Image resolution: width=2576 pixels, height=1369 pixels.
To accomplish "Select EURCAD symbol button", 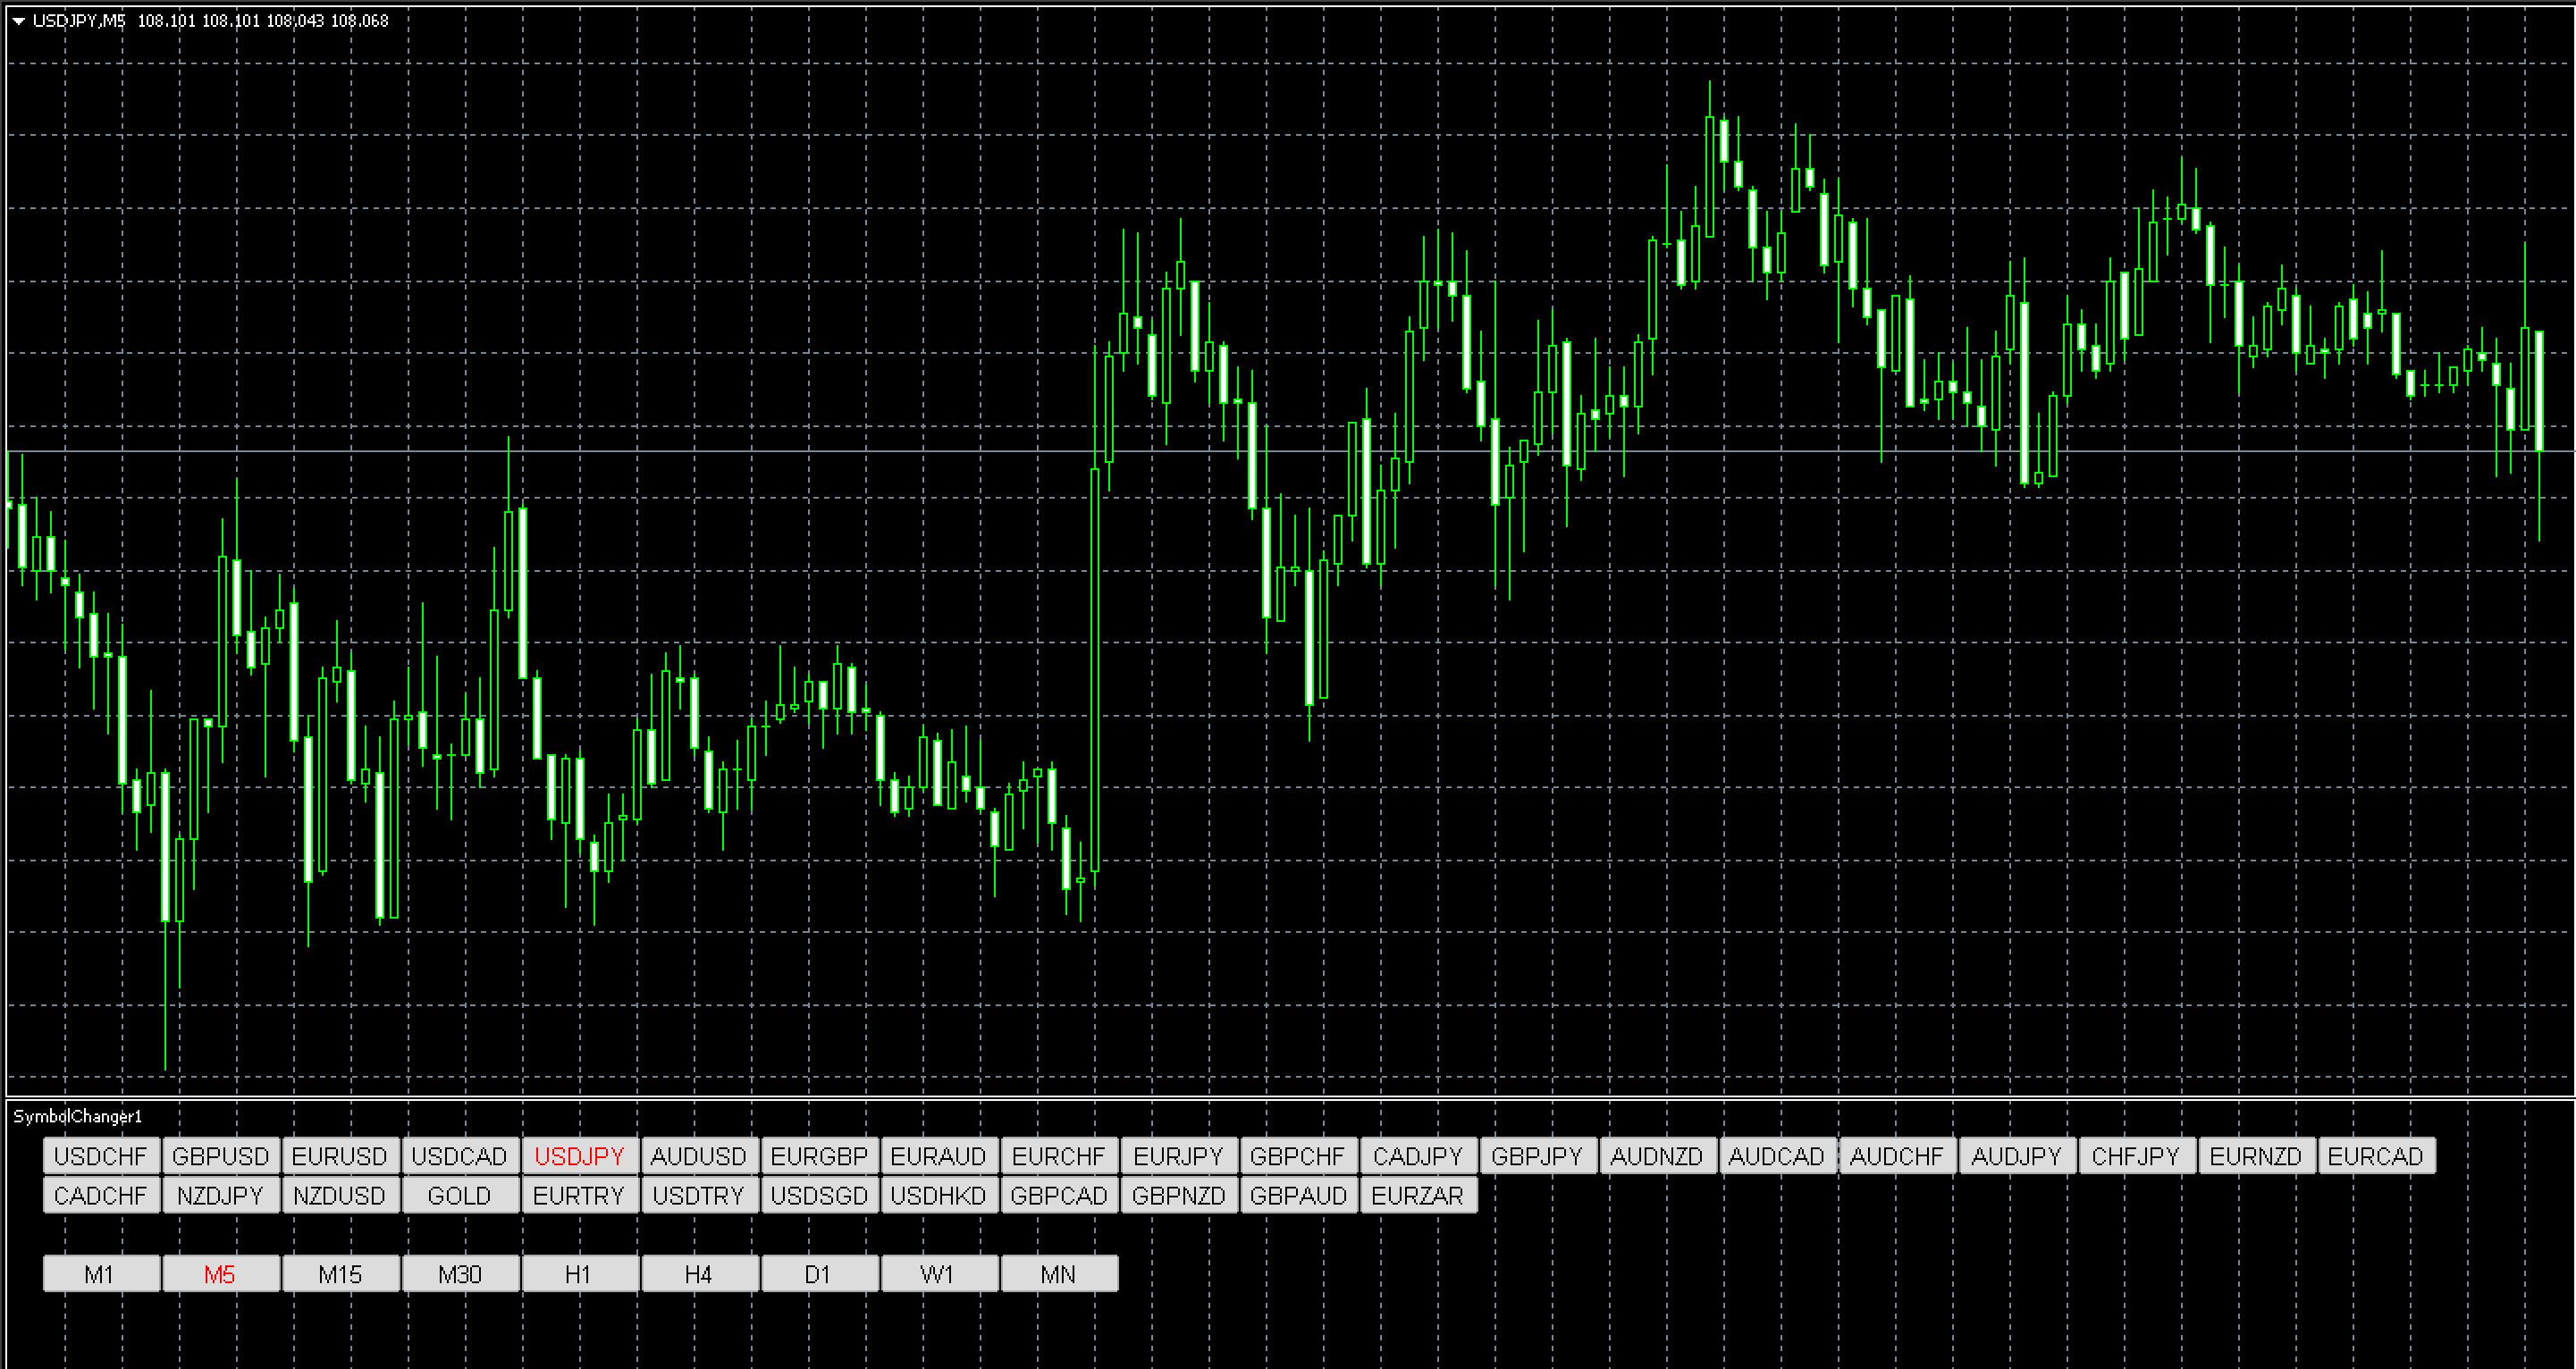I will [x=2376, y=1156].
